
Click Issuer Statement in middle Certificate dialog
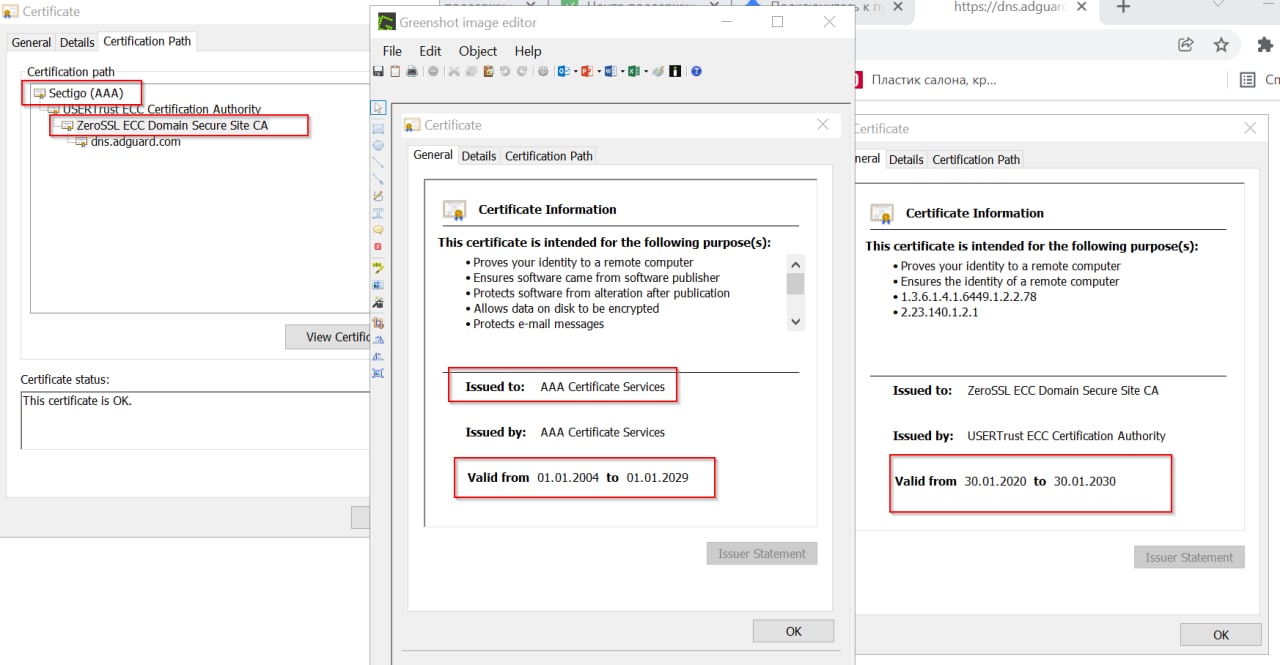tap(762, 553)
